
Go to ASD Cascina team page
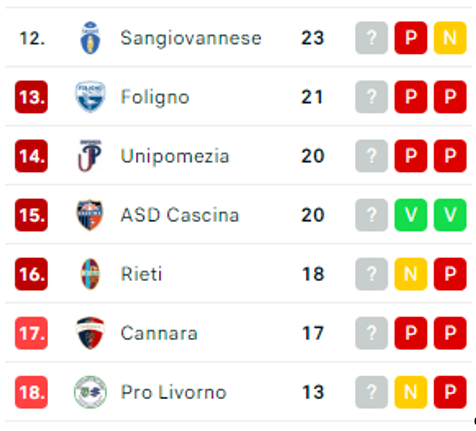click(x=180, y=215)
